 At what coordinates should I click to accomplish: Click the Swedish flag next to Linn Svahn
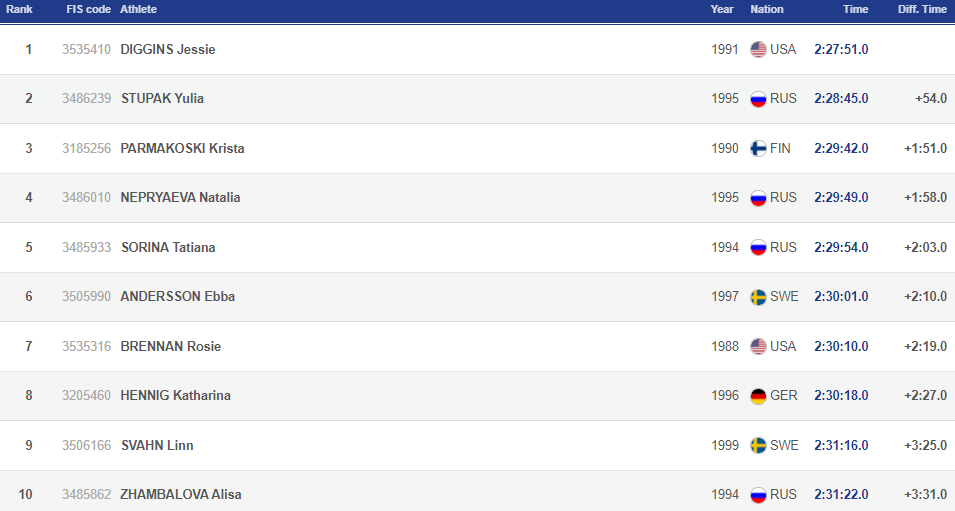pos(758,445)
